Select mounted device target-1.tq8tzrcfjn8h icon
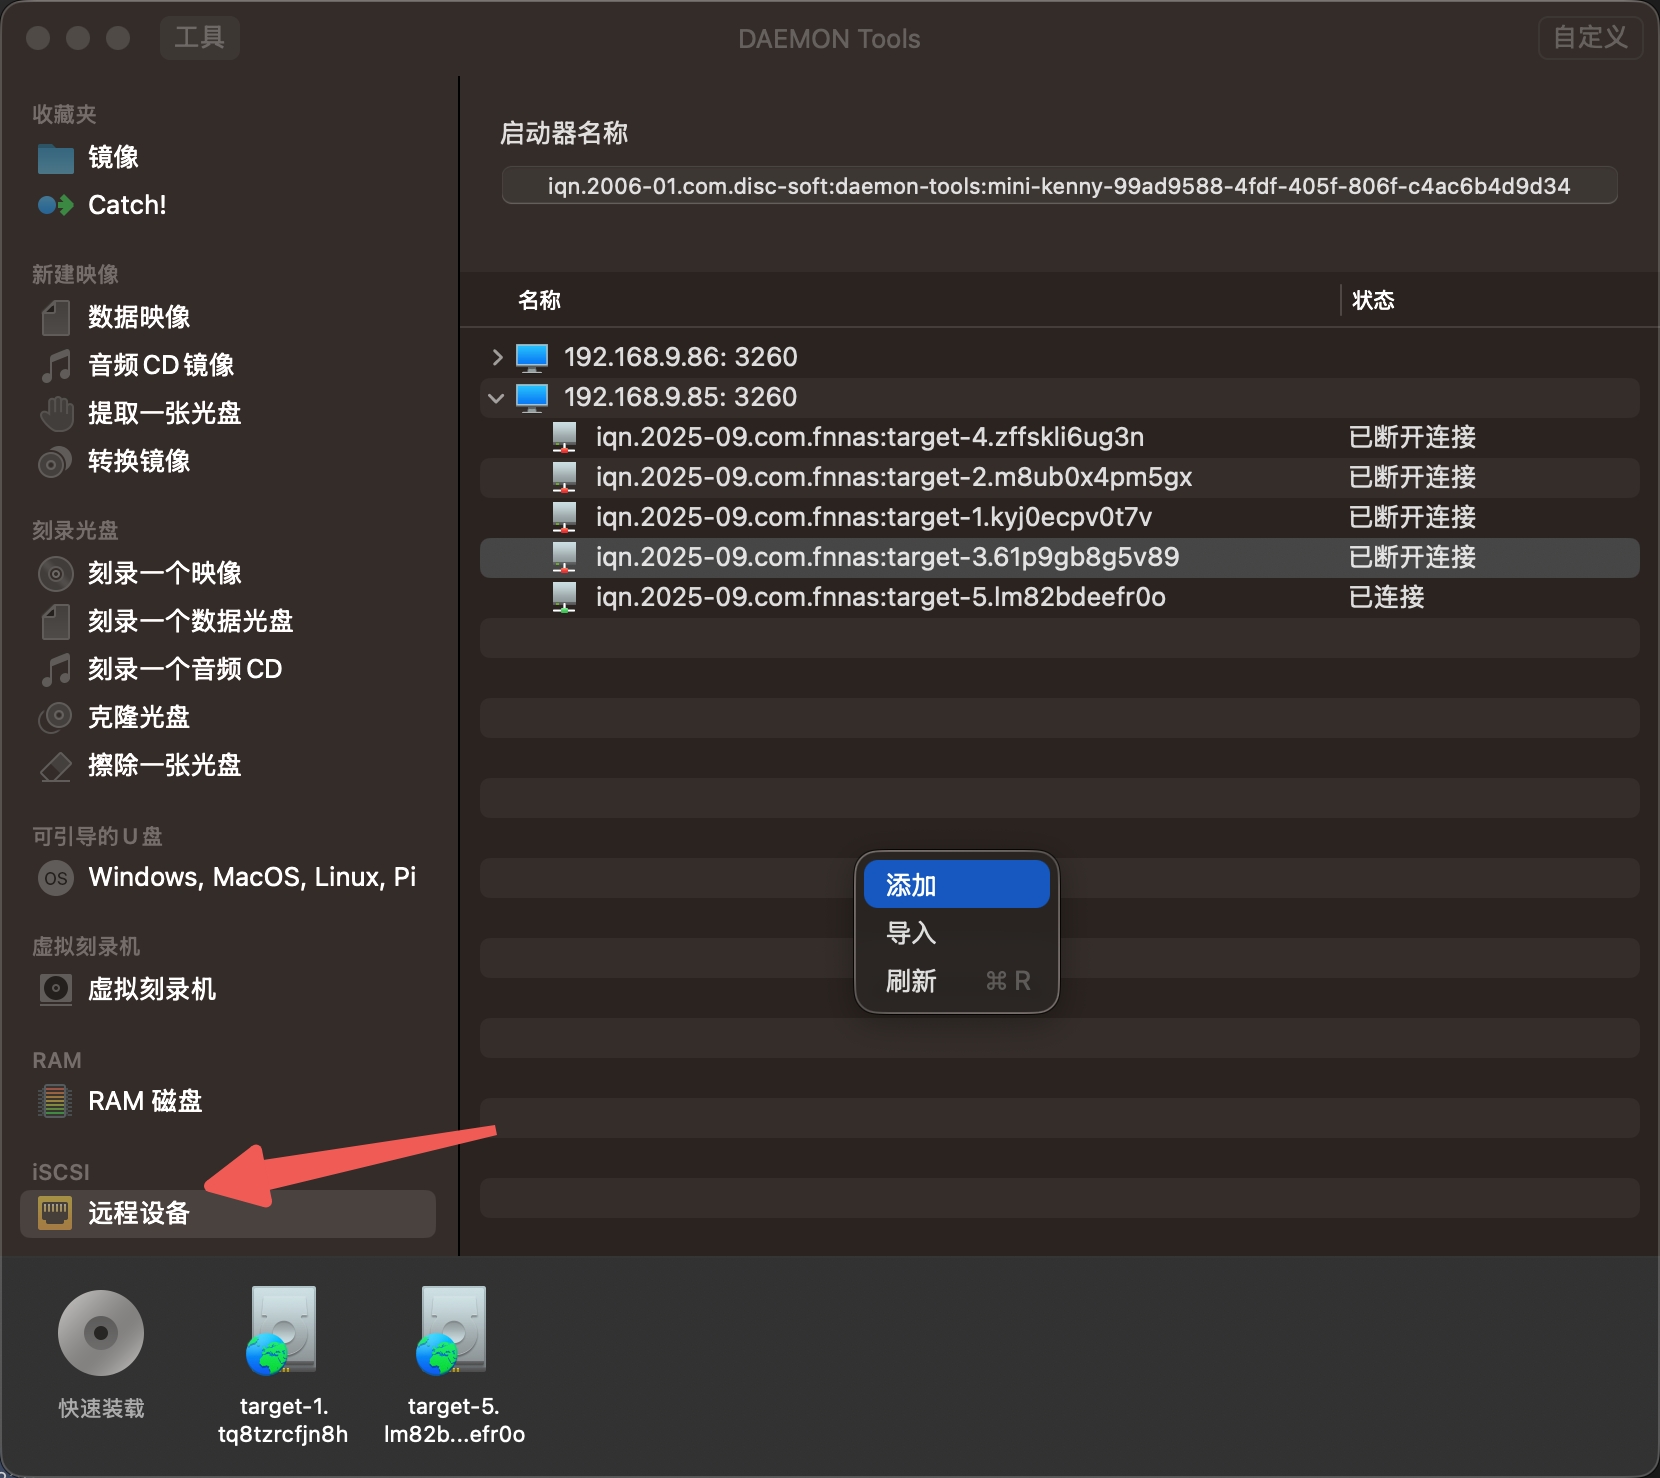Screen dimensions: 1660x1478 (283, 1330)
